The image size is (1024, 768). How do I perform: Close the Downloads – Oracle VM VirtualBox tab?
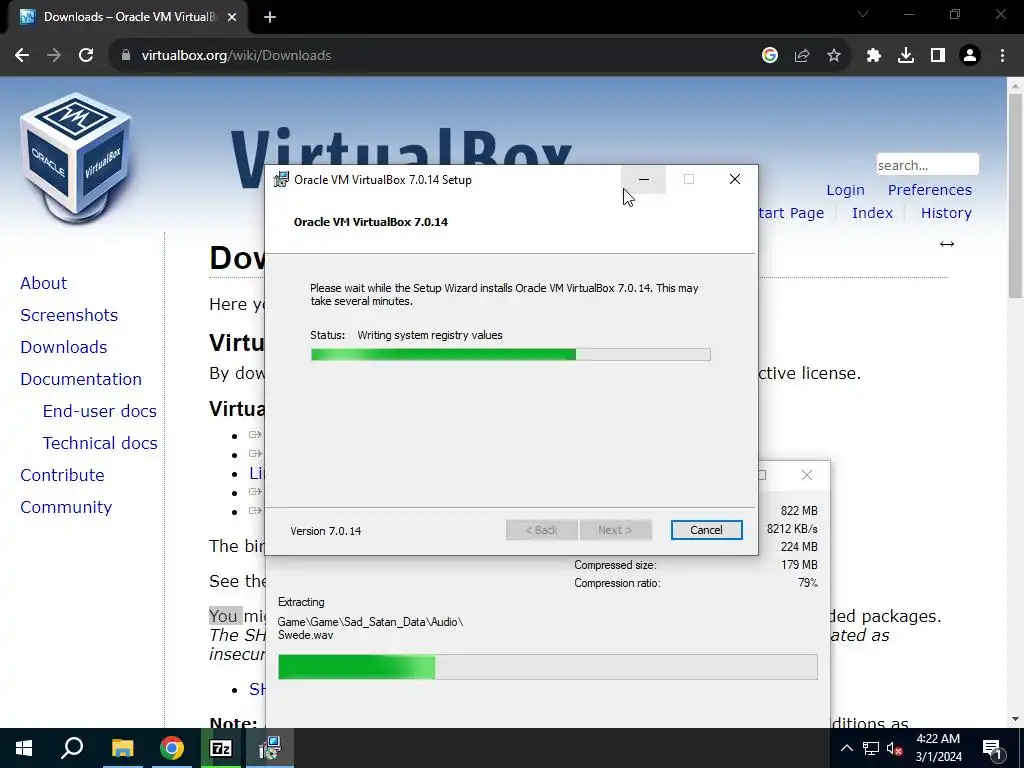tap(232, 17)
